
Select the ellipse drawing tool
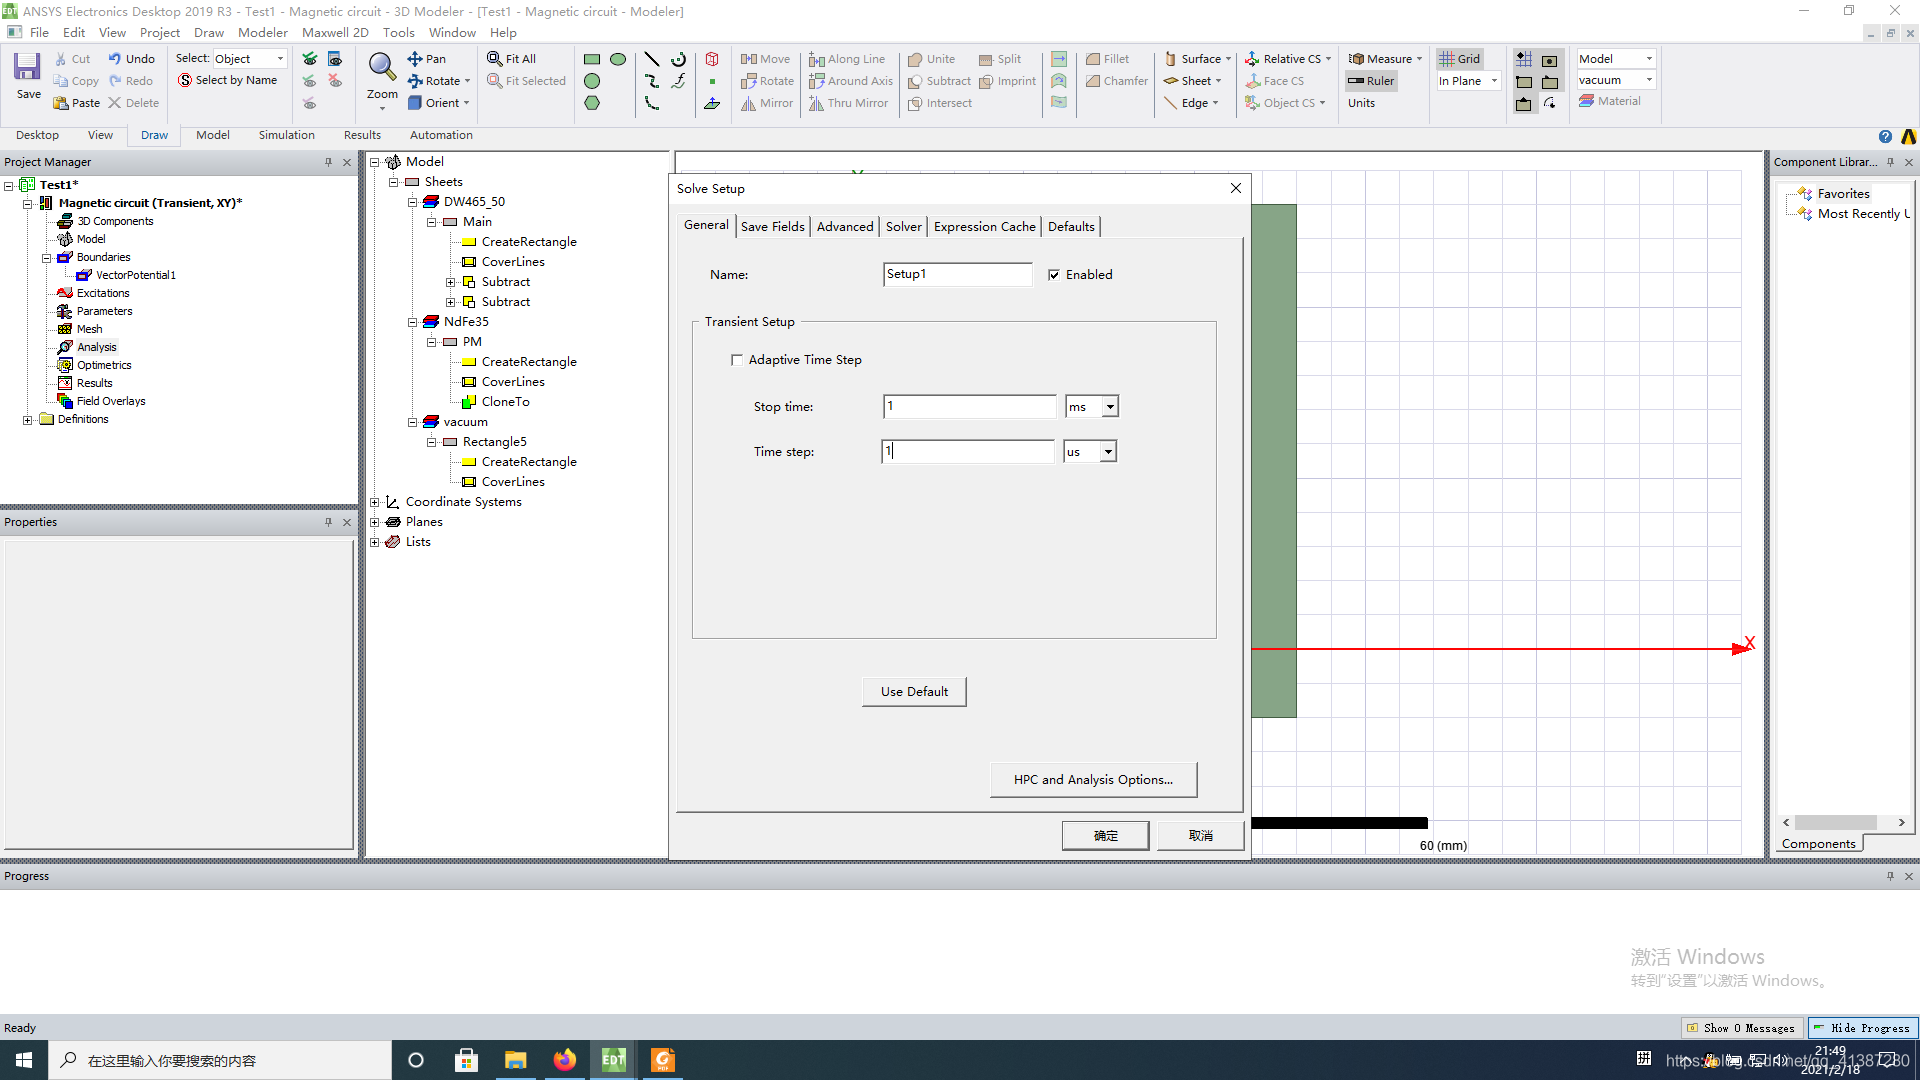pos(618,59)
